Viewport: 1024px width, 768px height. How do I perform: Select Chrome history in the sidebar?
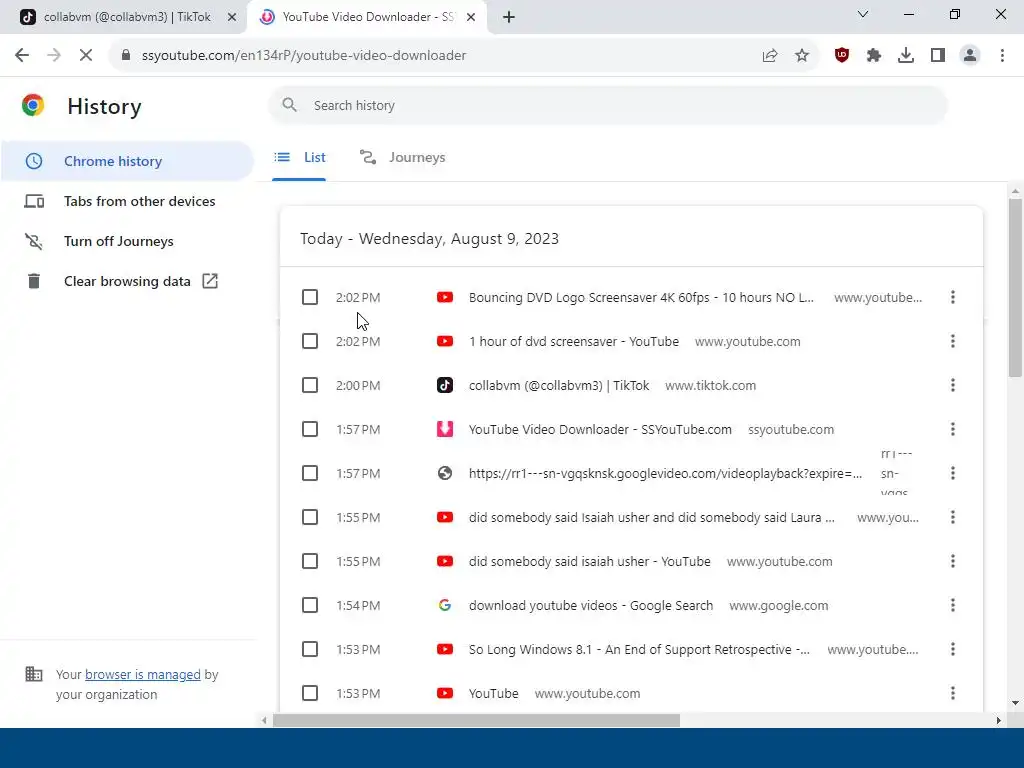[127, 161]
